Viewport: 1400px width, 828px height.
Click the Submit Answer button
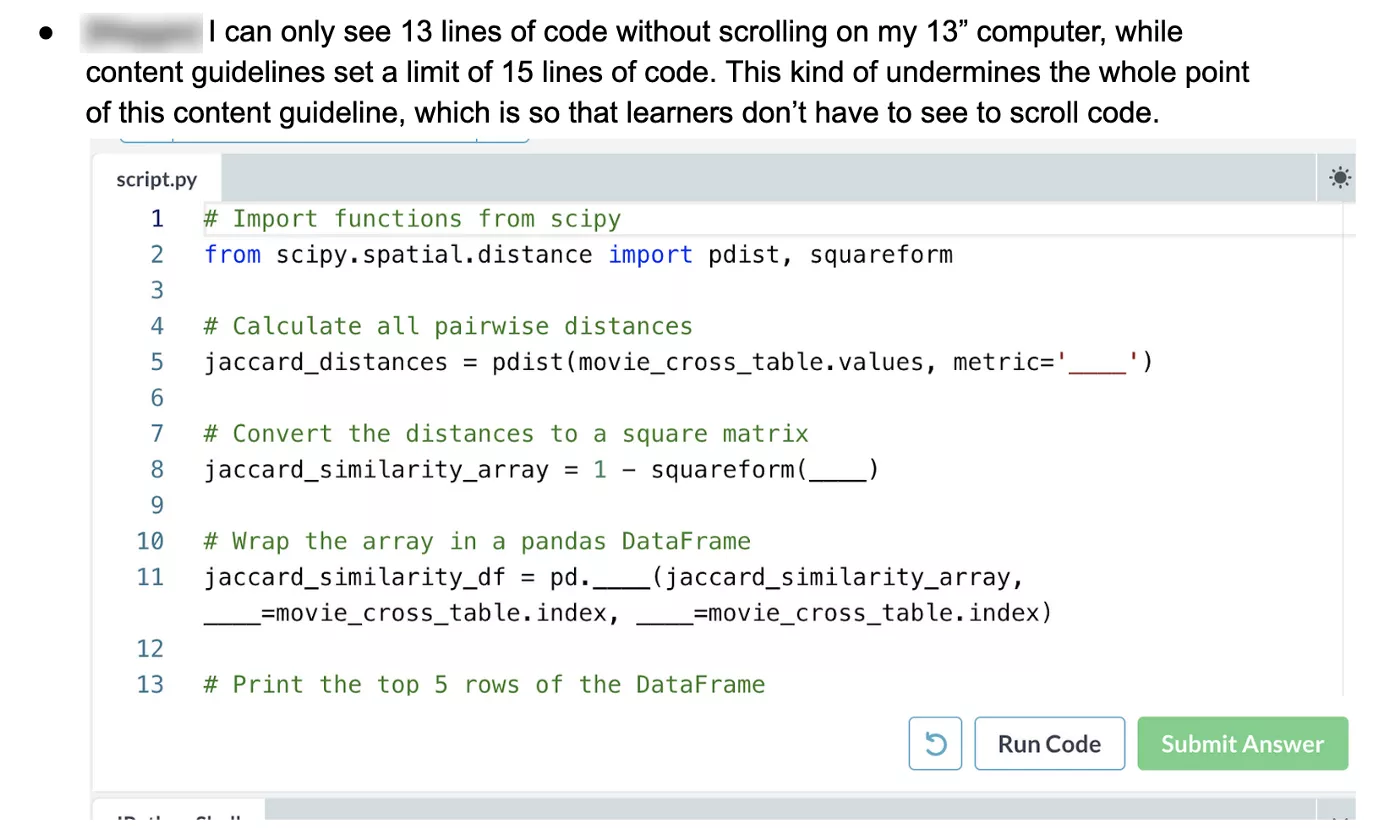pos(1242,744)
